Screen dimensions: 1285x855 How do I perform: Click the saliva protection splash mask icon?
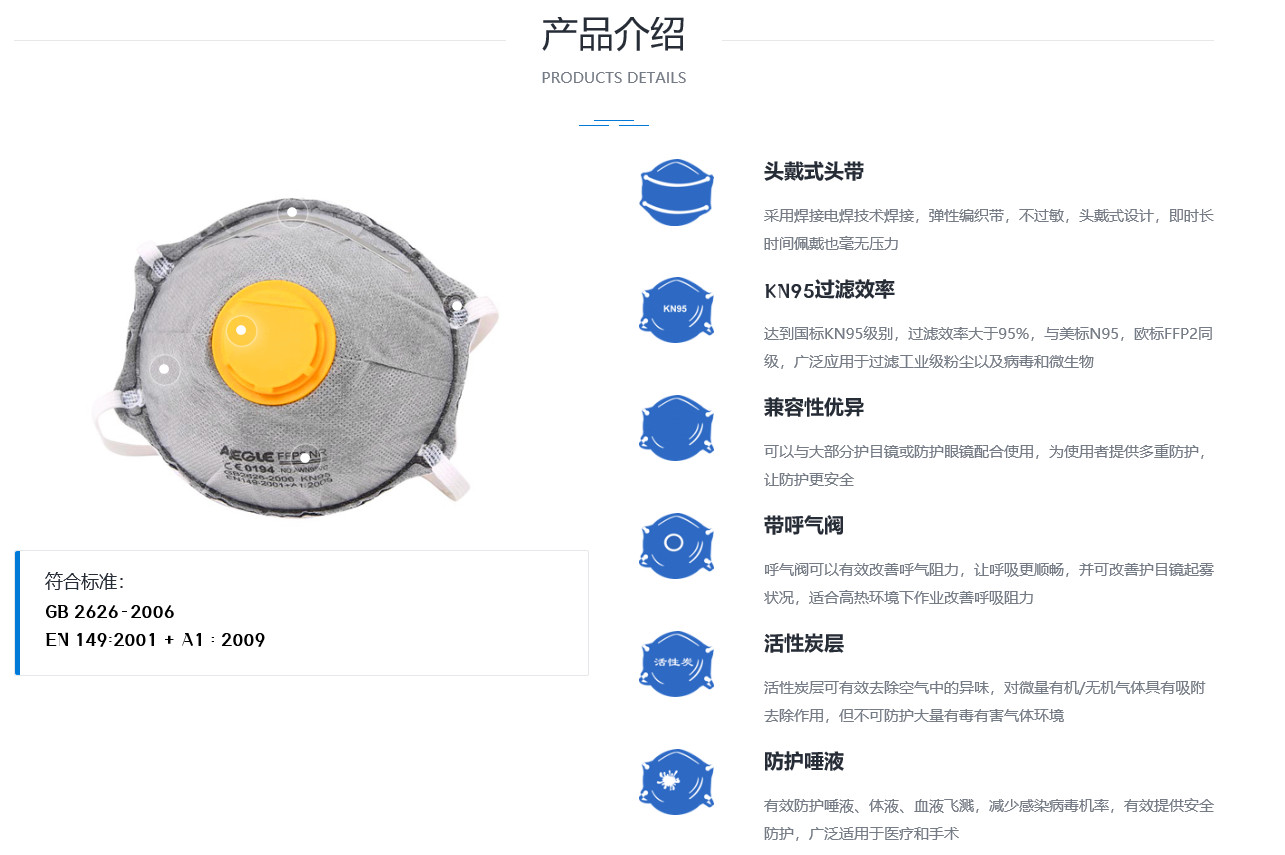point(677,782)
